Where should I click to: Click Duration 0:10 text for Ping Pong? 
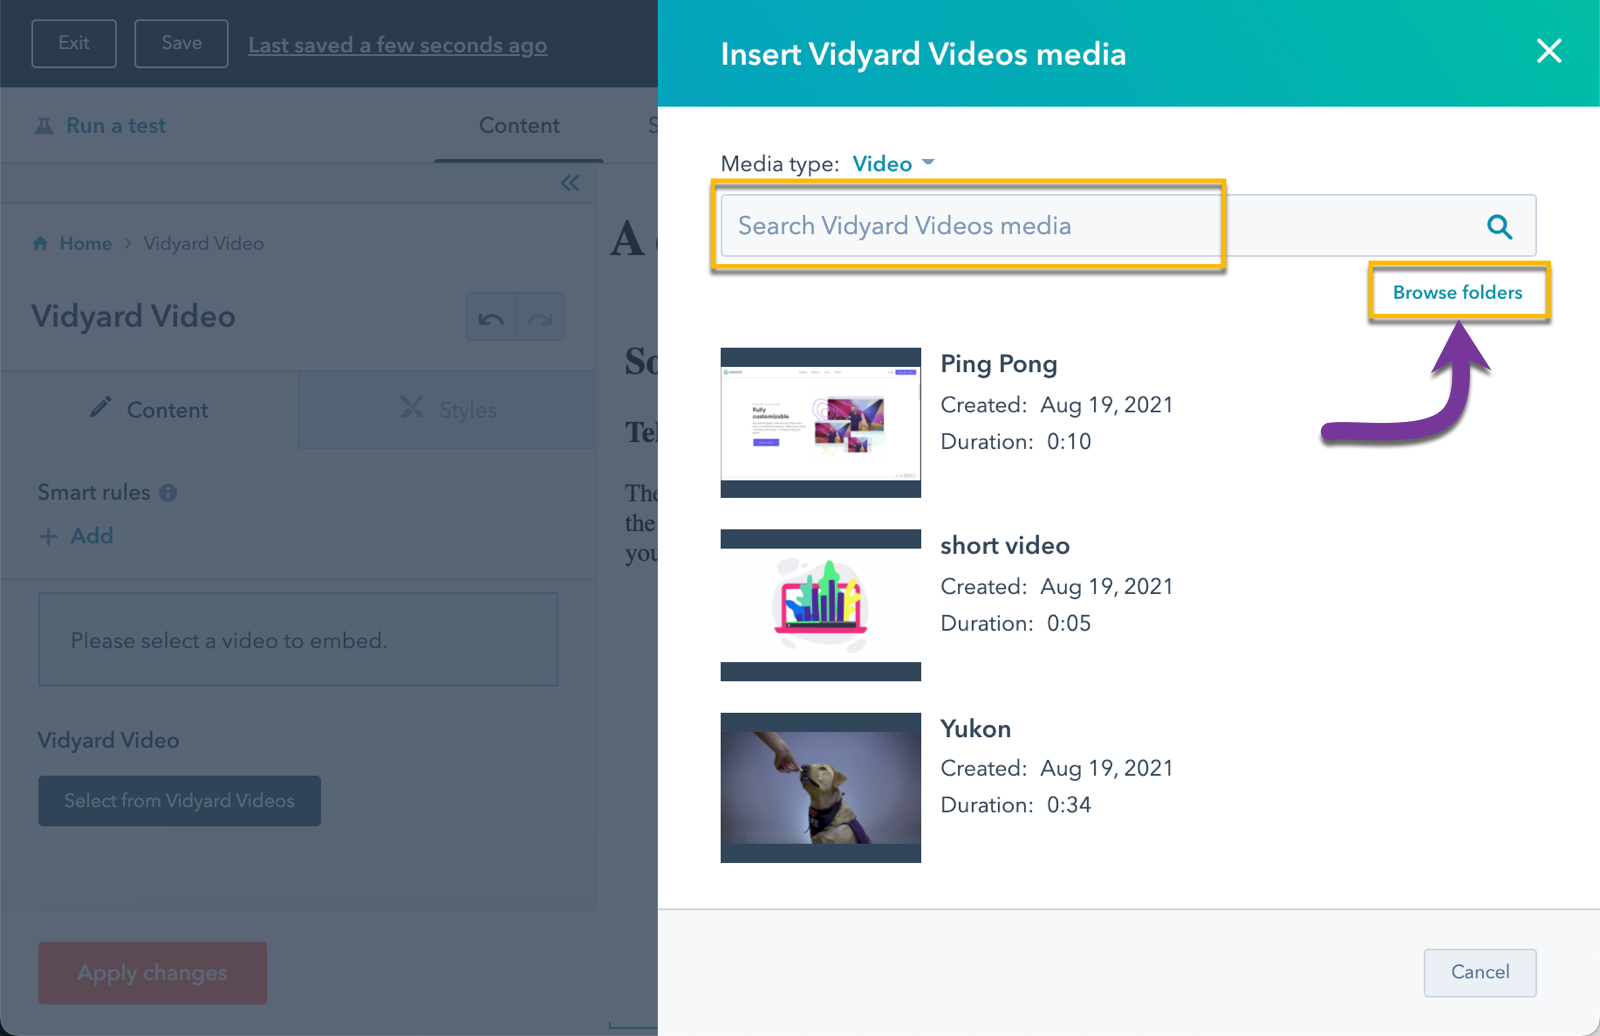pos(1015,441)
